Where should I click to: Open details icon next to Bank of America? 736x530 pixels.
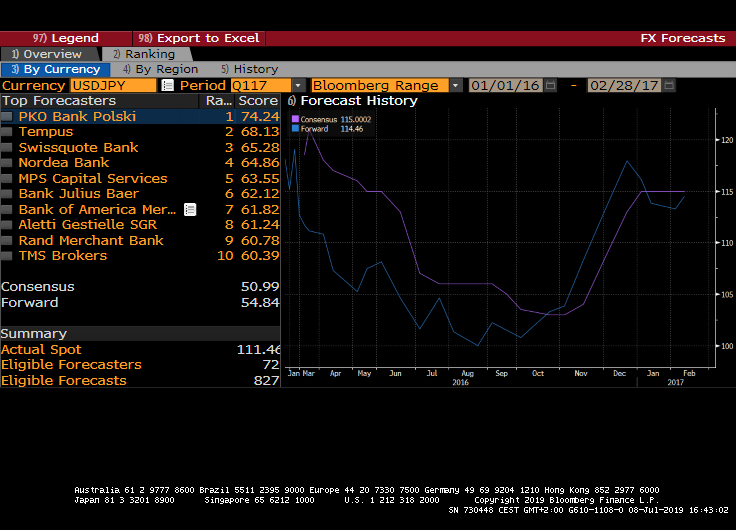coord(190,210)
